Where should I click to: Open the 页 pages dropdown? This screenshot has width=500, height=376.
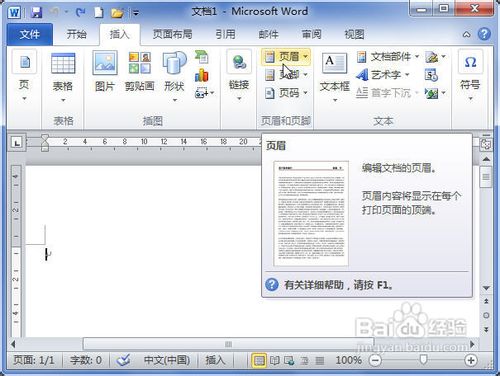tap(24, 76)
